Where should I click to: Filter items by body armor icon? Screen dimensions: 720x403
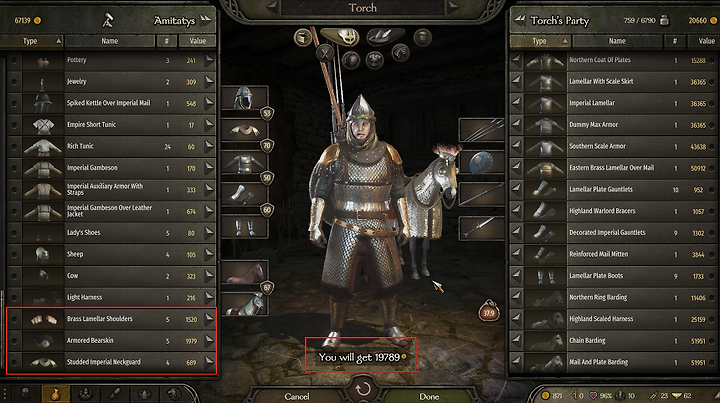click(x=375, y=60)
